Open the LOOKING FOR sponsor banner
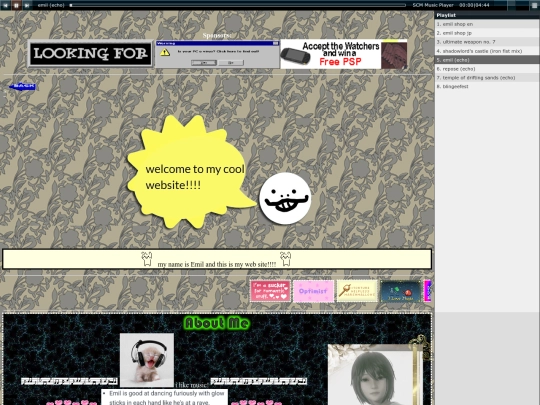 91,54
